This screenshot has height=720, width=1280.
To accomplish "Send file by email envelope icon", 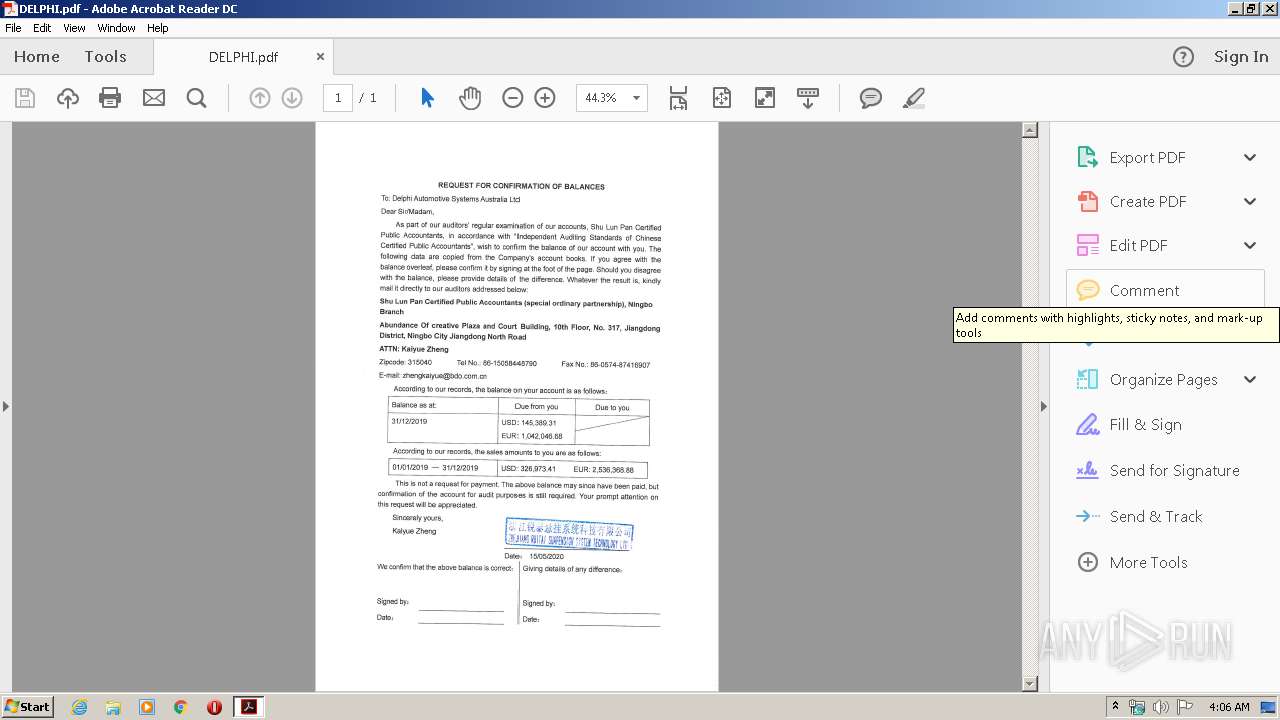I will [153, 98].
